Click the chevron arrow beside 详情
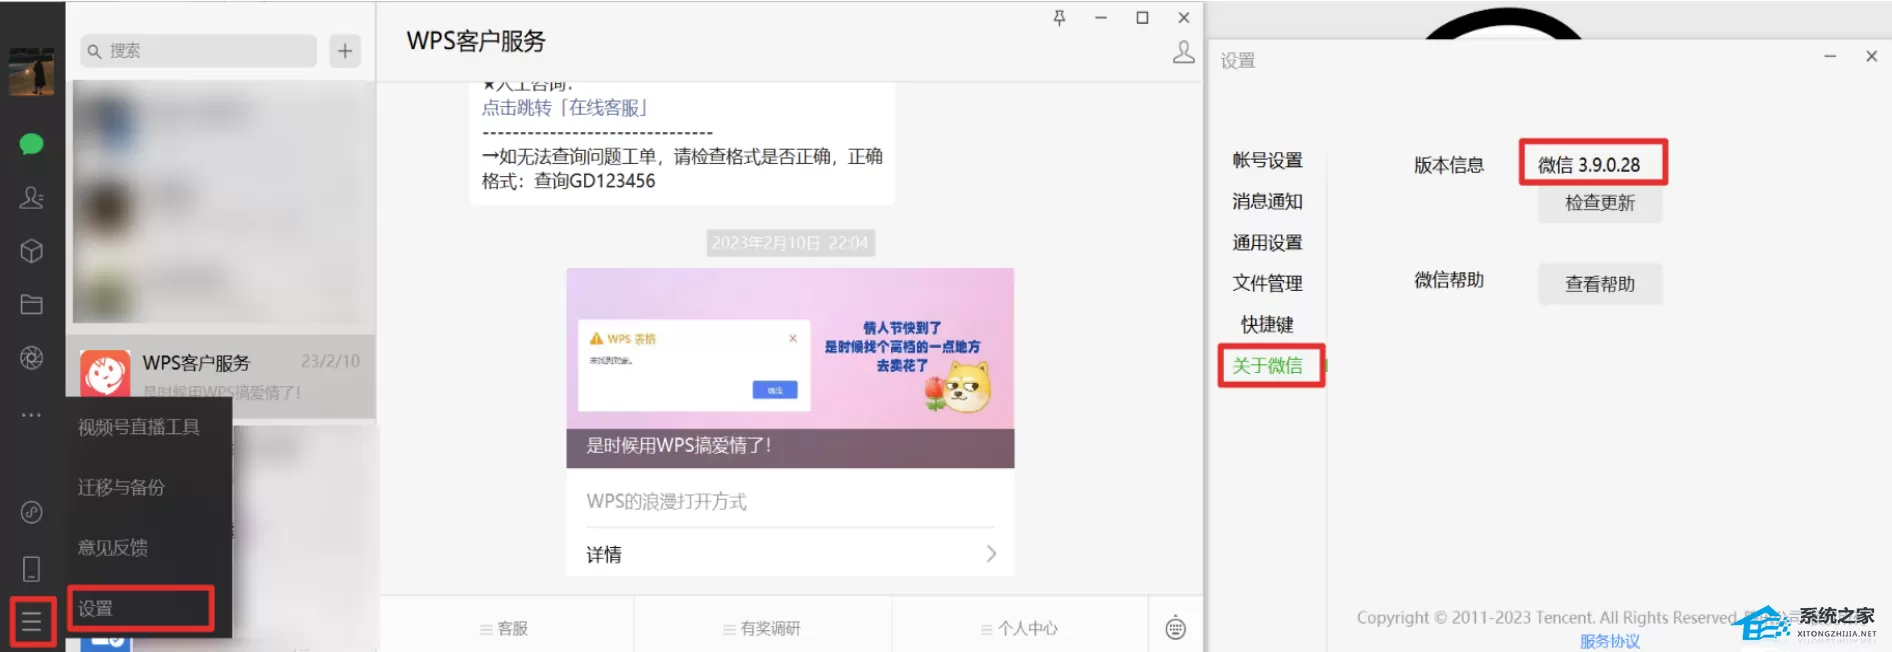The image size is (1892, 652). [x=991, y=553]
